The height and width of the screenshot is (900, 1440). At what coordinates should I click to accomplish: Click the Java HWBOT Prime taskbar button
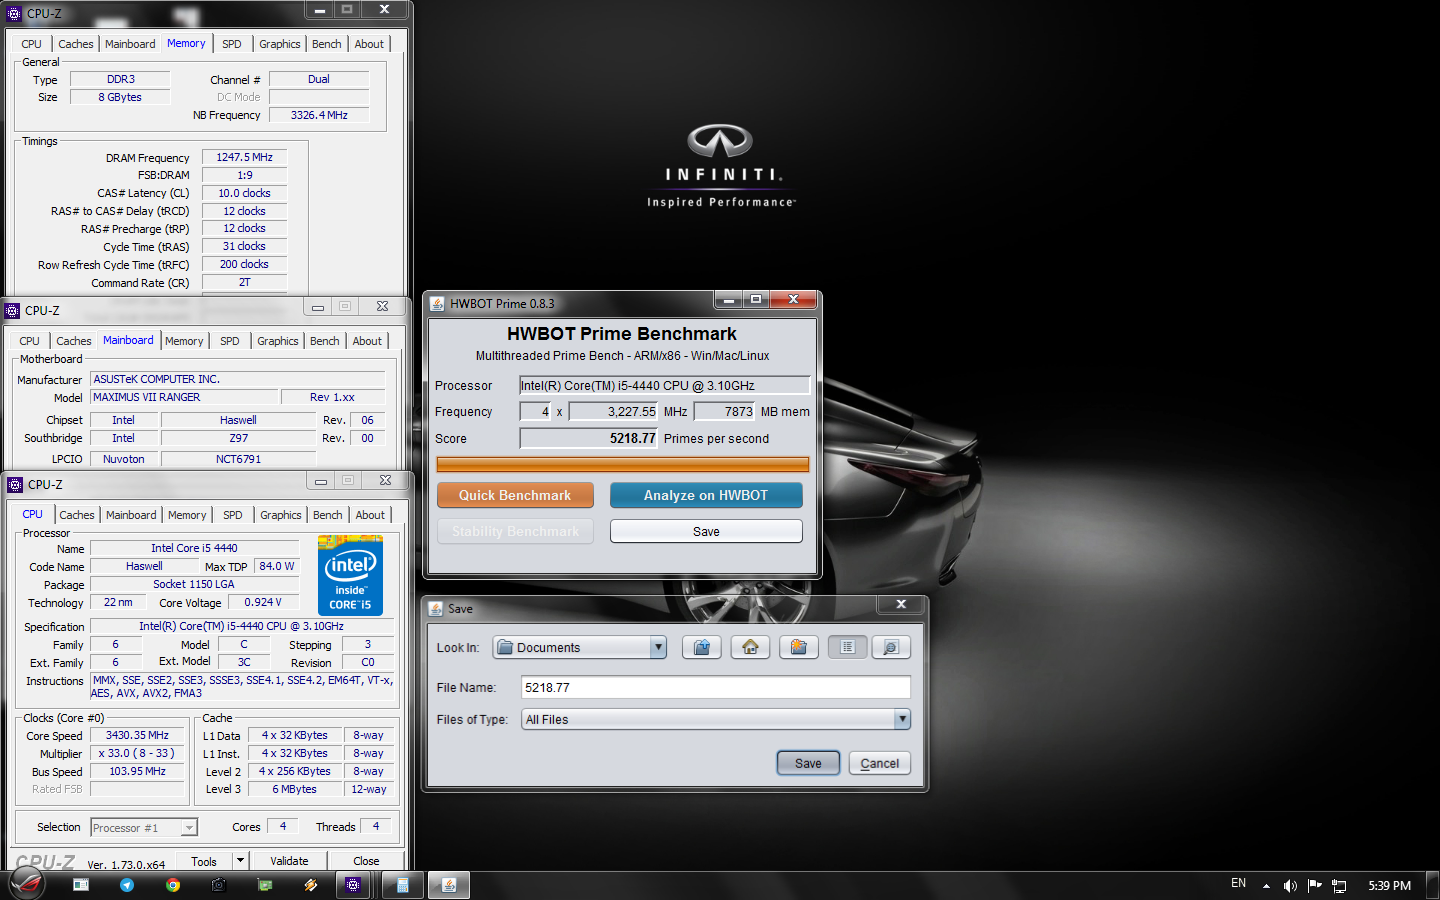pyautogui.click(x=449, y=885)
